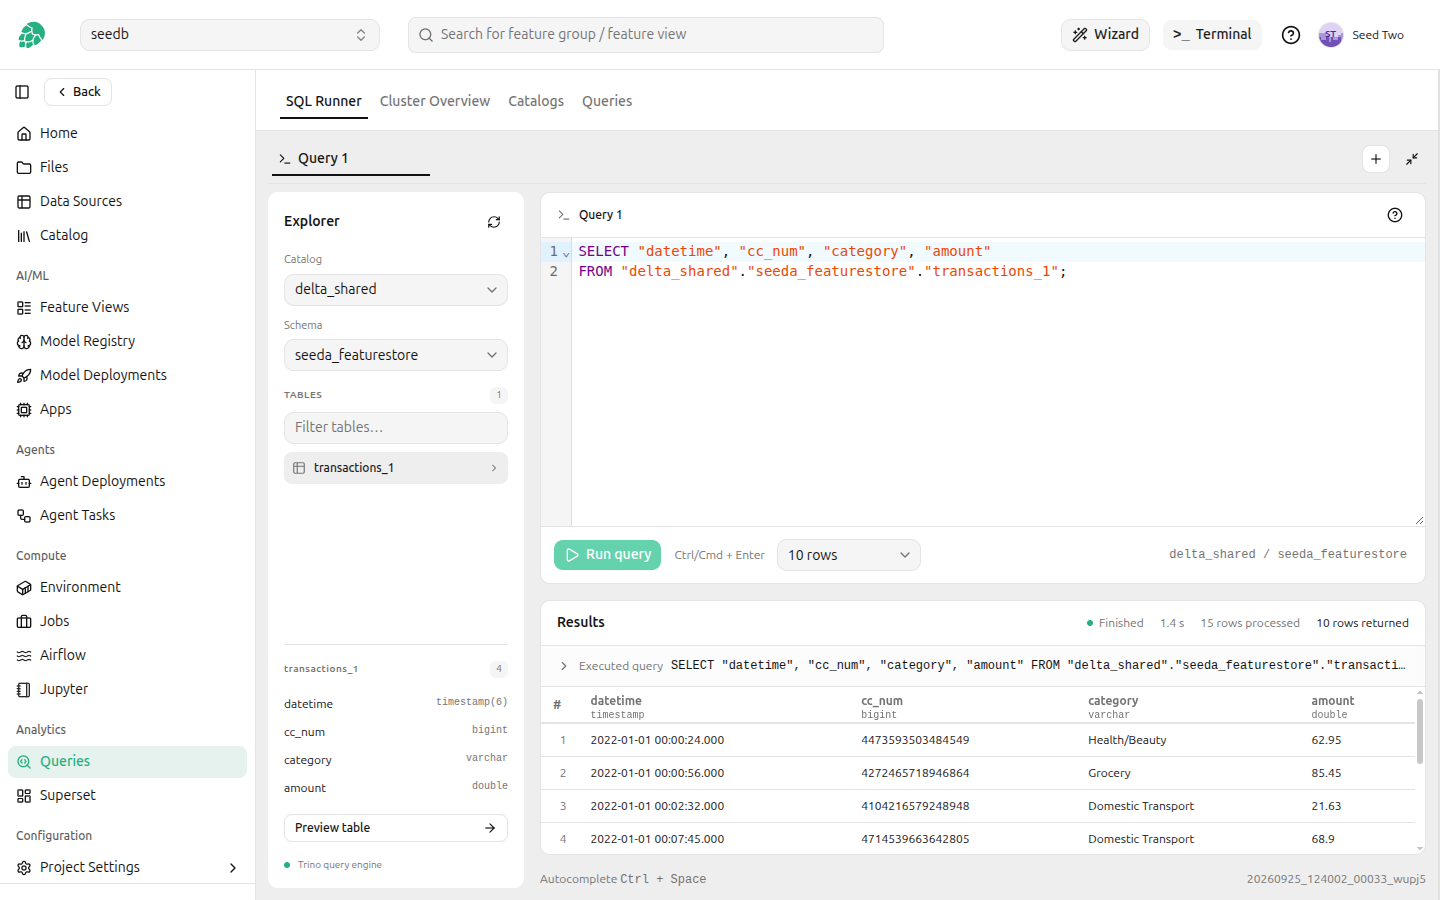This screenshot has height=900, width=1440.
Task: Switch to Catalogs tab
Action: coord(536,101)
